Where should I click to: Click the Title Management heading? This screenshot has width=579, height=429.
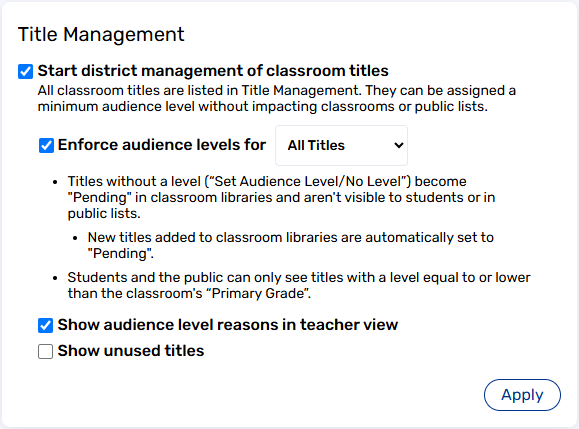coord(101,35)
